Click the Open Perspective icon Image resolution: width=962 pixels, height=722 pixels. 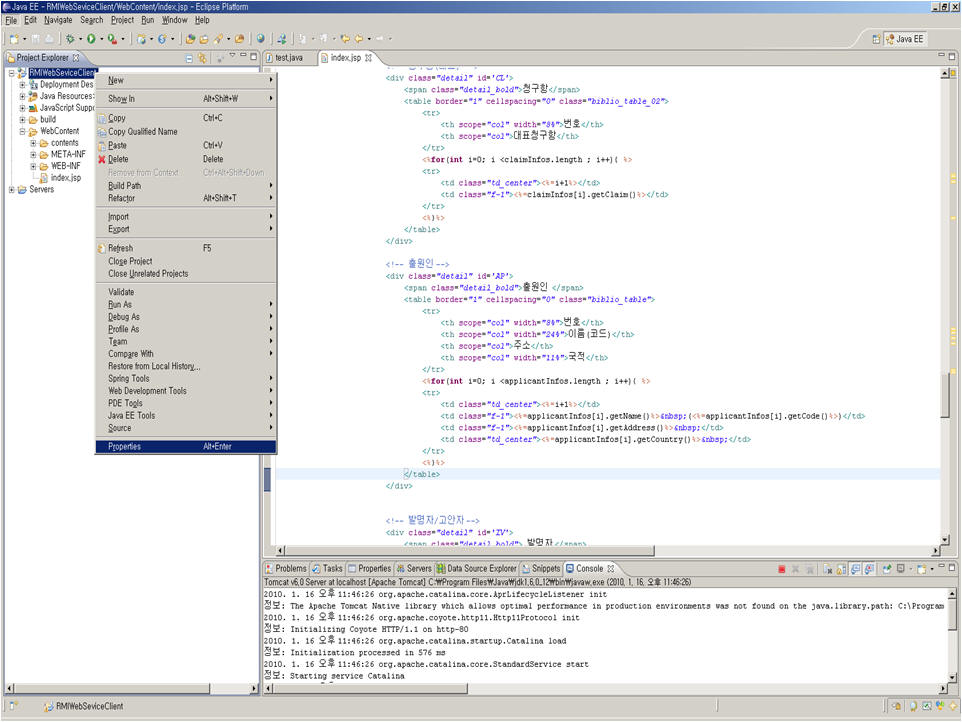pyautogui.click(x=877, y=39)
